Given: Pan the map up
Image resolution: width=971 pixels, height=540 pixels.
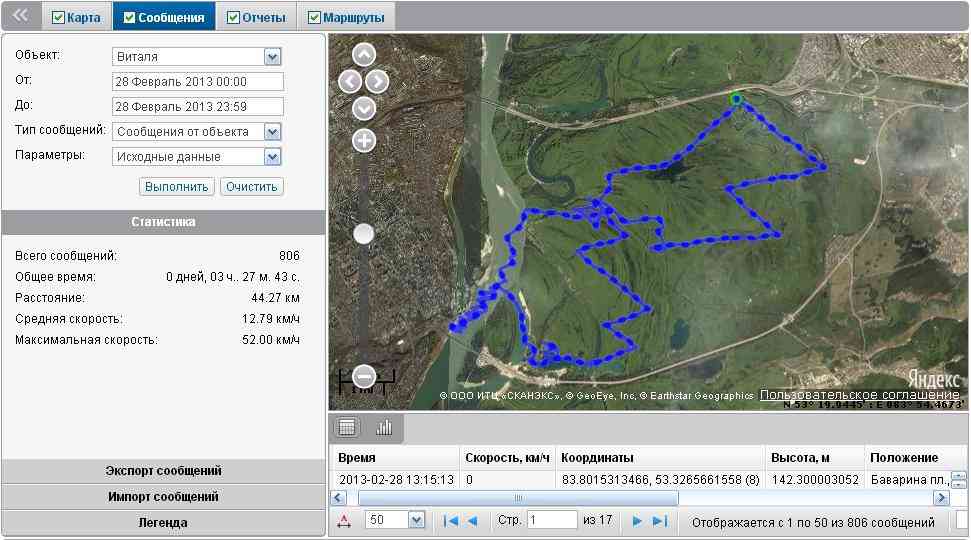Looking at the screenshot, I should point(364,55).
